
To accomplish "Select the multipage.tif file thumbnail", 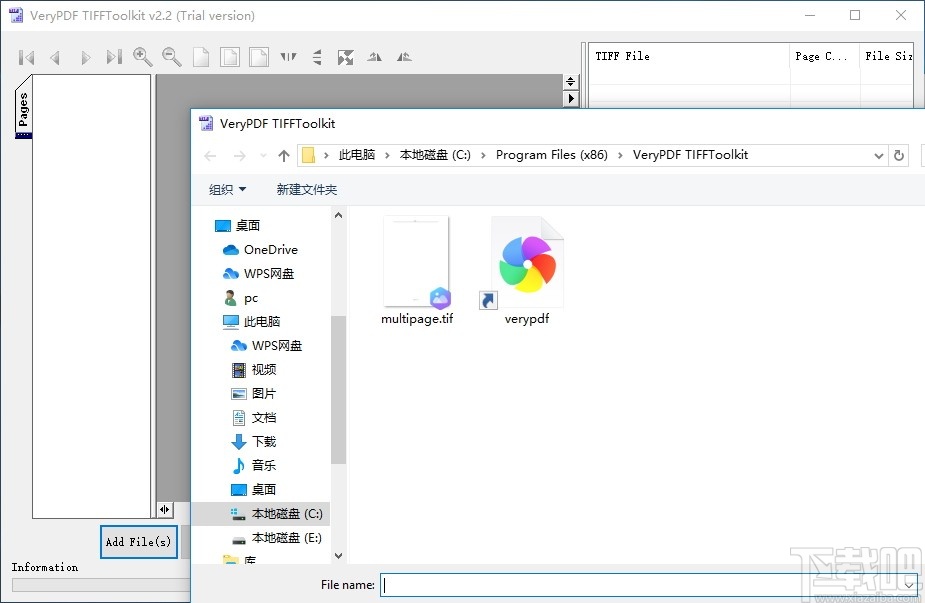I will click(416, 262).
